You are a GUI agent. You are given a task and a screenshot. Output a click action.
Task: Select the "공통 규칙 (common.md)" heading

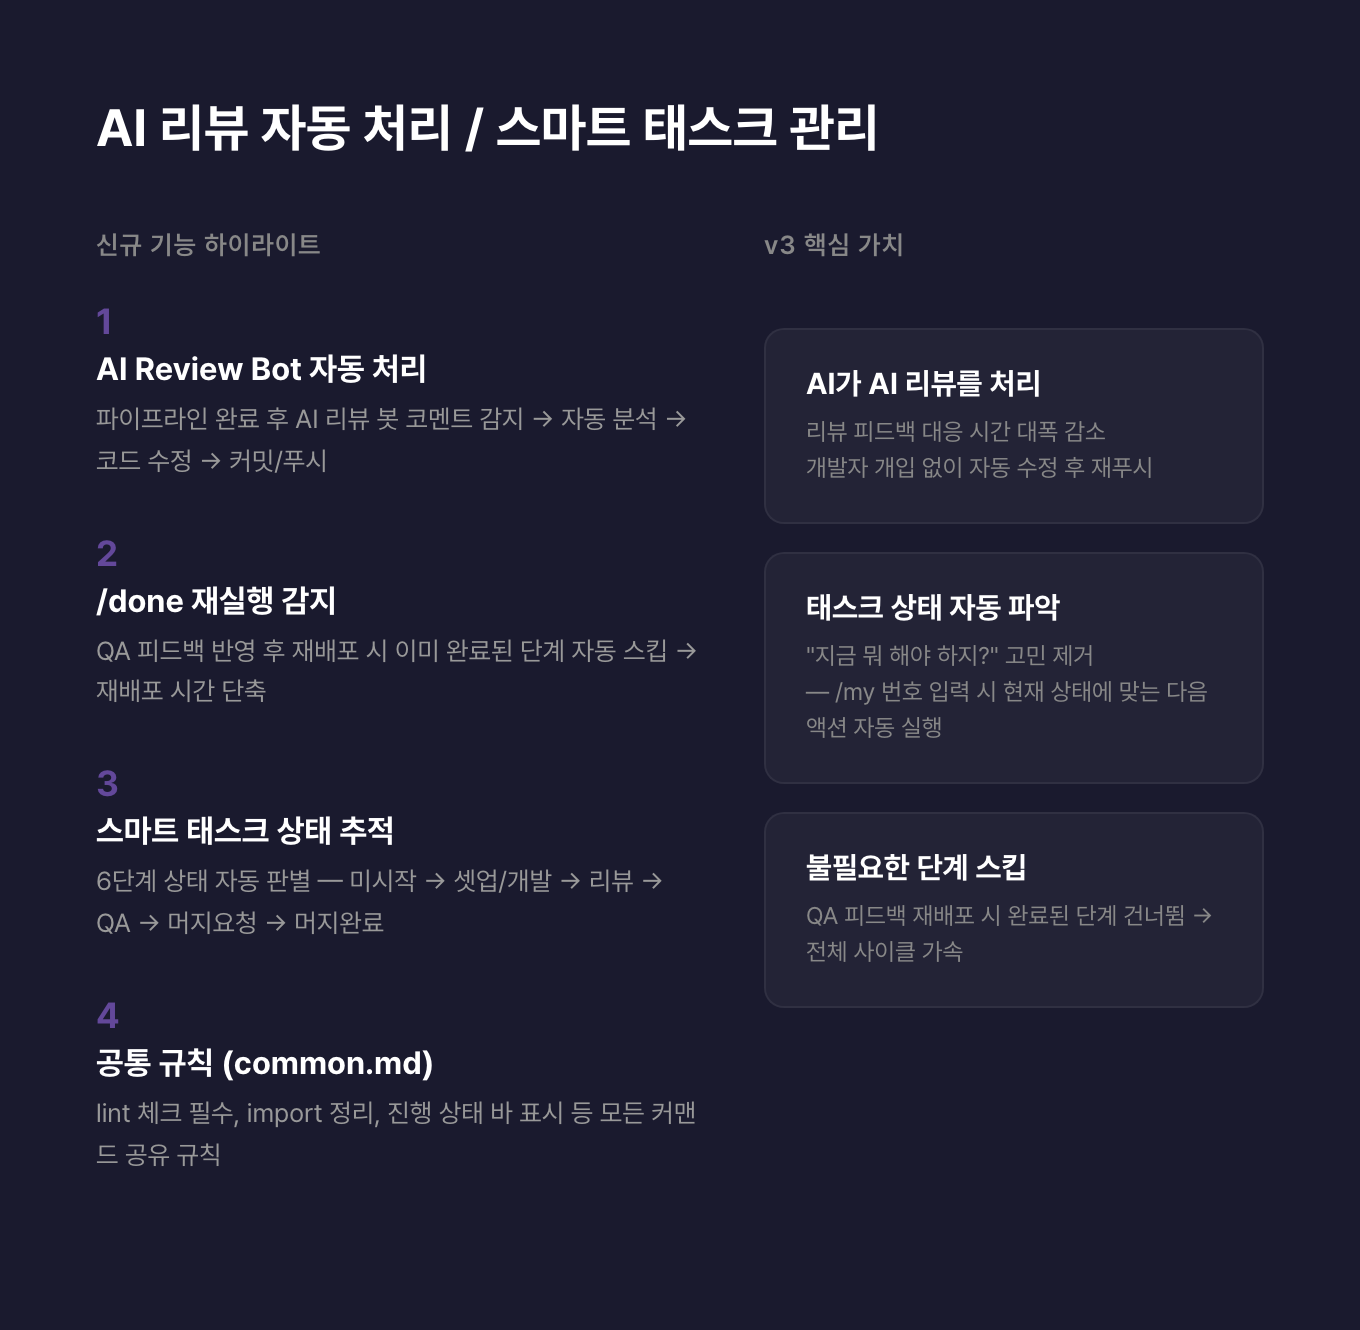click(264, 1063)
